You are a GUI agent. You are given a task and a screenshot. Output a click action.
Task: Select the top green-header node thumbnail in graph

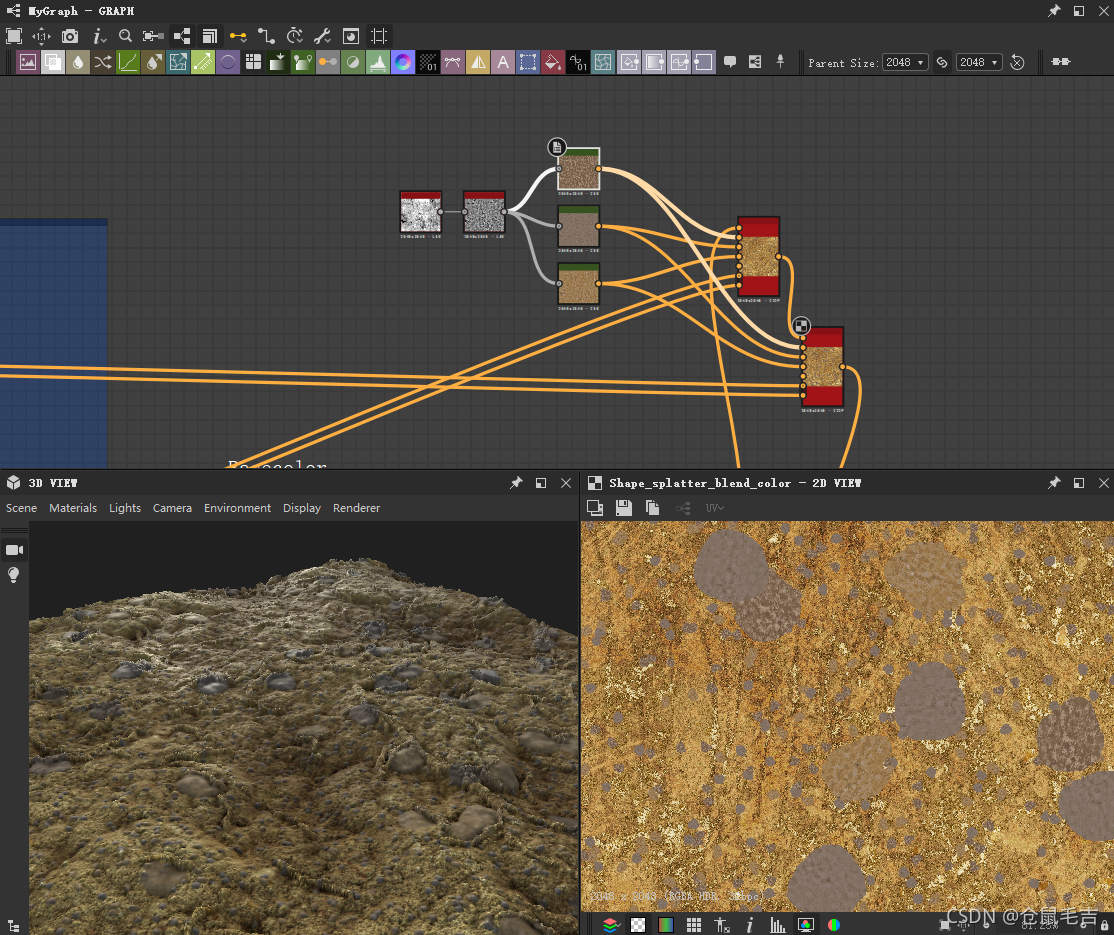tap(578, 170)
